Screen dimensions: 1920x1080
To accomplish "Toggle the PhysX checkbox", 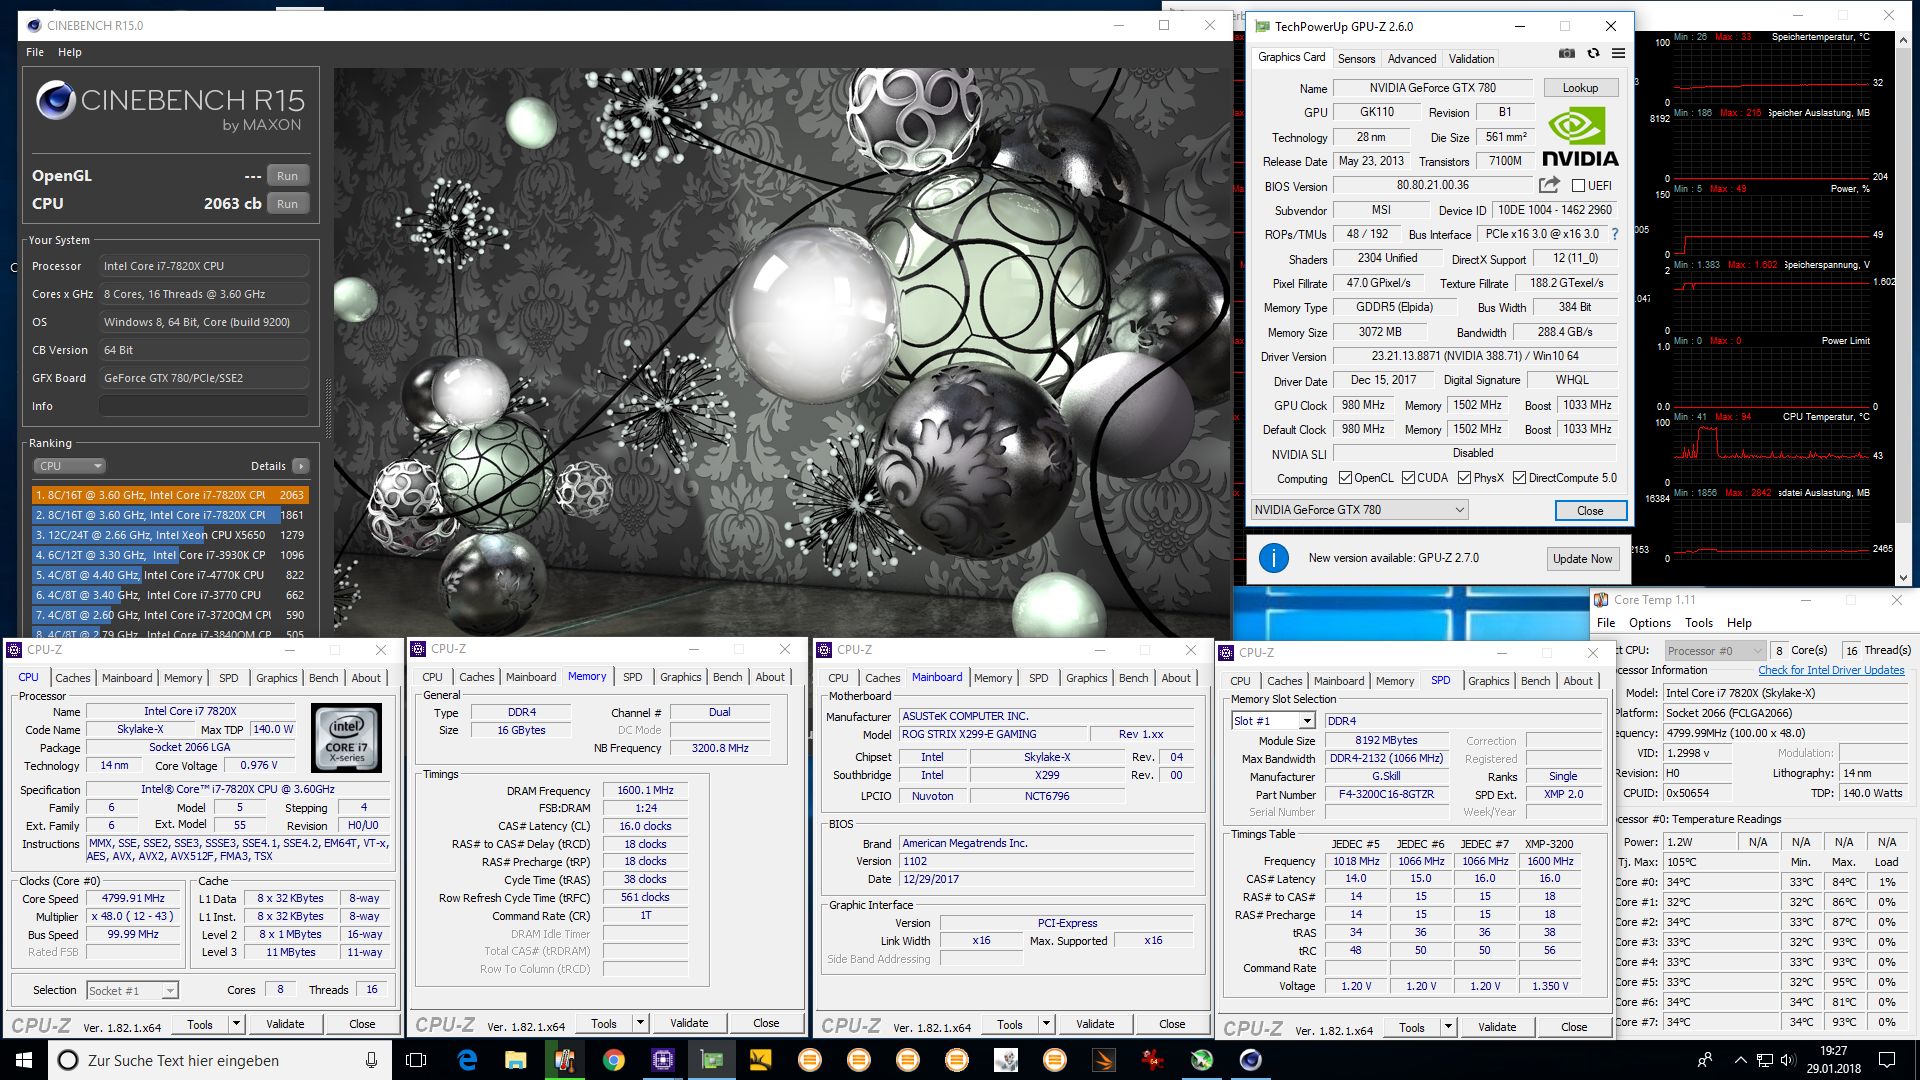I will point(1464,478).
